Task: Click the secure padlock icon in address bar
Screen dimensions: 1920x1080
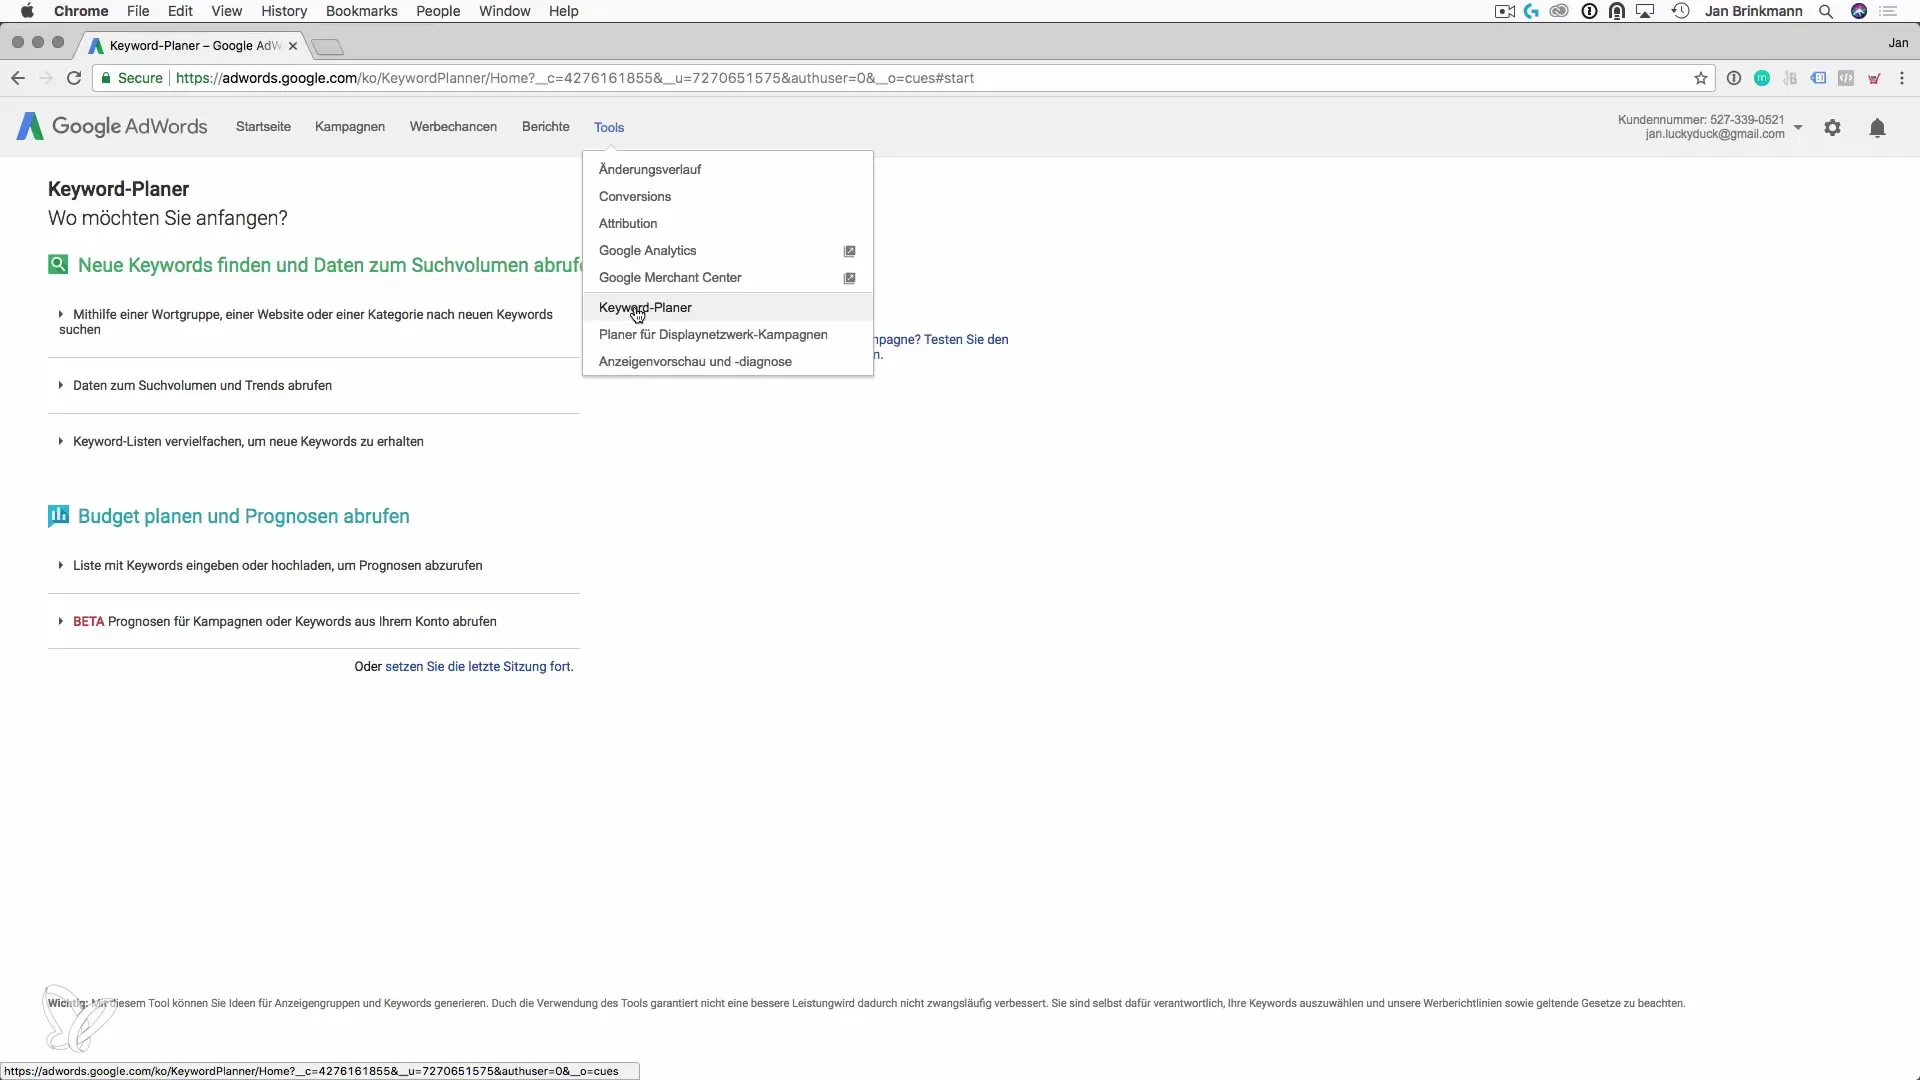Action: [x=106, y=78]
